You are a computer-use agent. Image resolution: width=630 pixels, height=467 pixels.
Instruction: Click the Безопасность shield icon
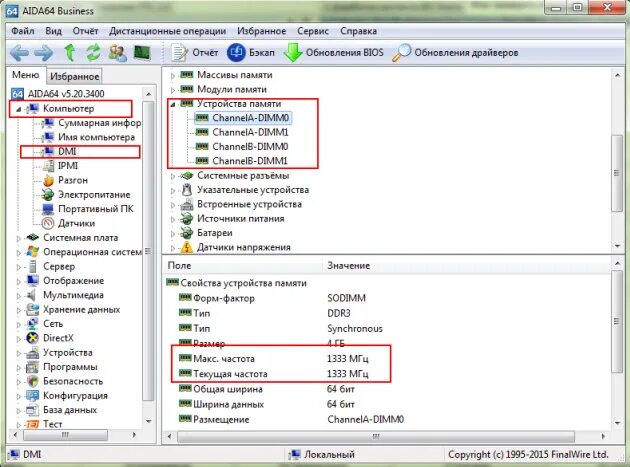click(32, 381)
